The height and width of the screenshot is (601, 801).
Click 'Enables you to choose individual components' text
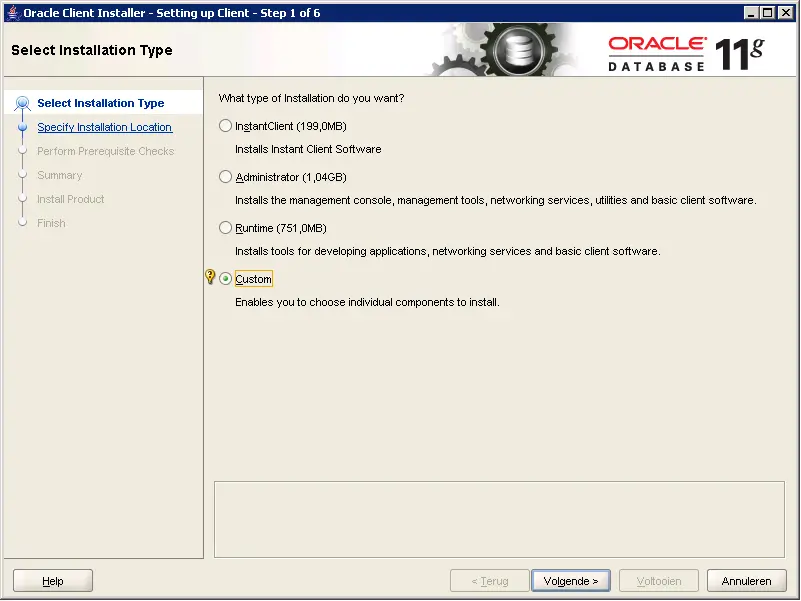(367, 303)
